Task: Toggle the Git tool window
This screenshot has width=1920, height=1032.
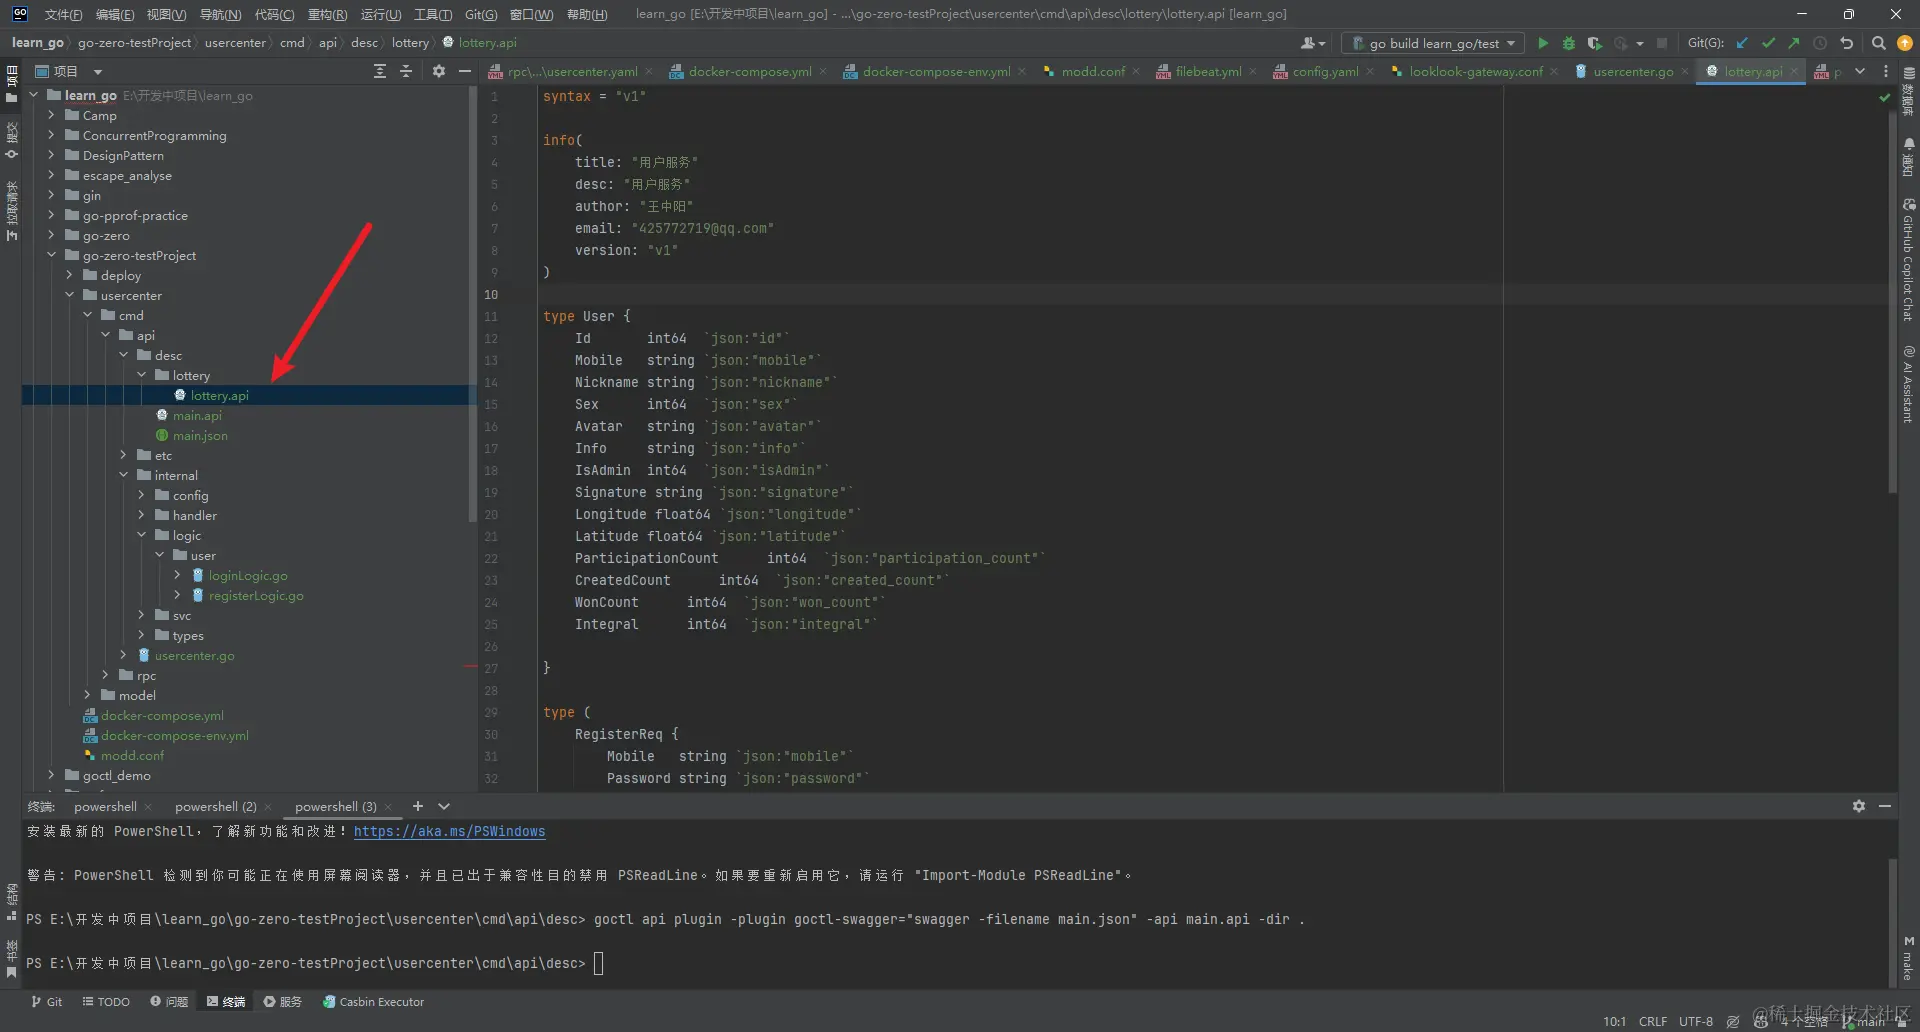Action: pos(46,1001)
